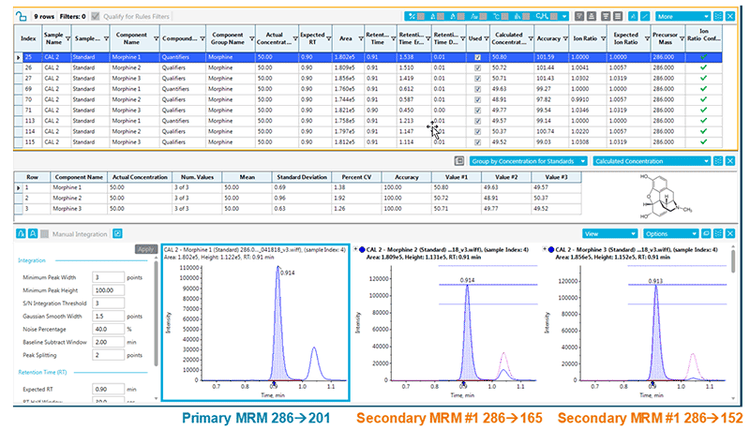Screen dimensions: 750x429
Task: Open the Options menu in chromatogram panel
Action: [673, 232]
